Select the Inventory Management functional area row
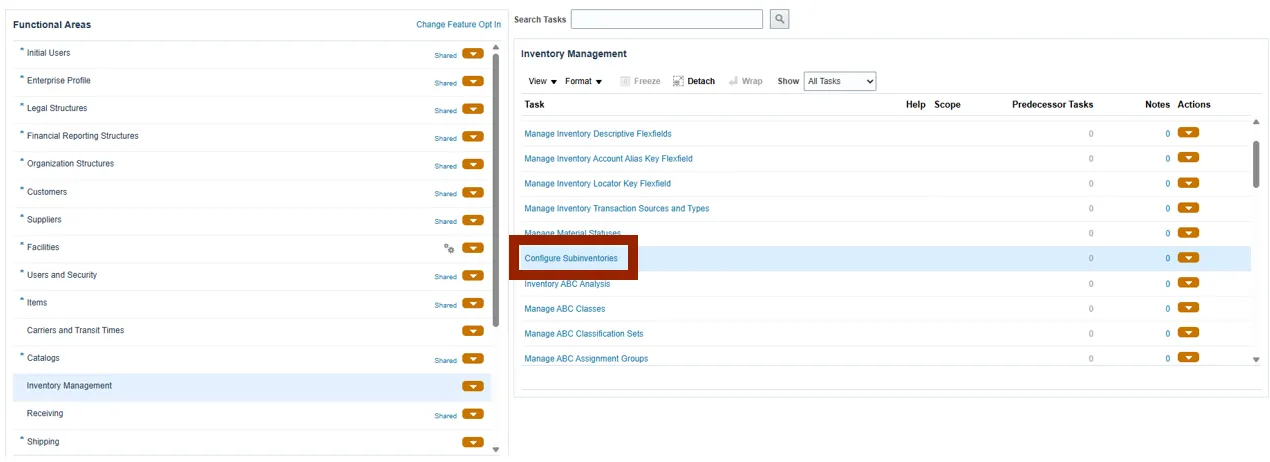Screen dimensions: 1270x462 [252, 386]
